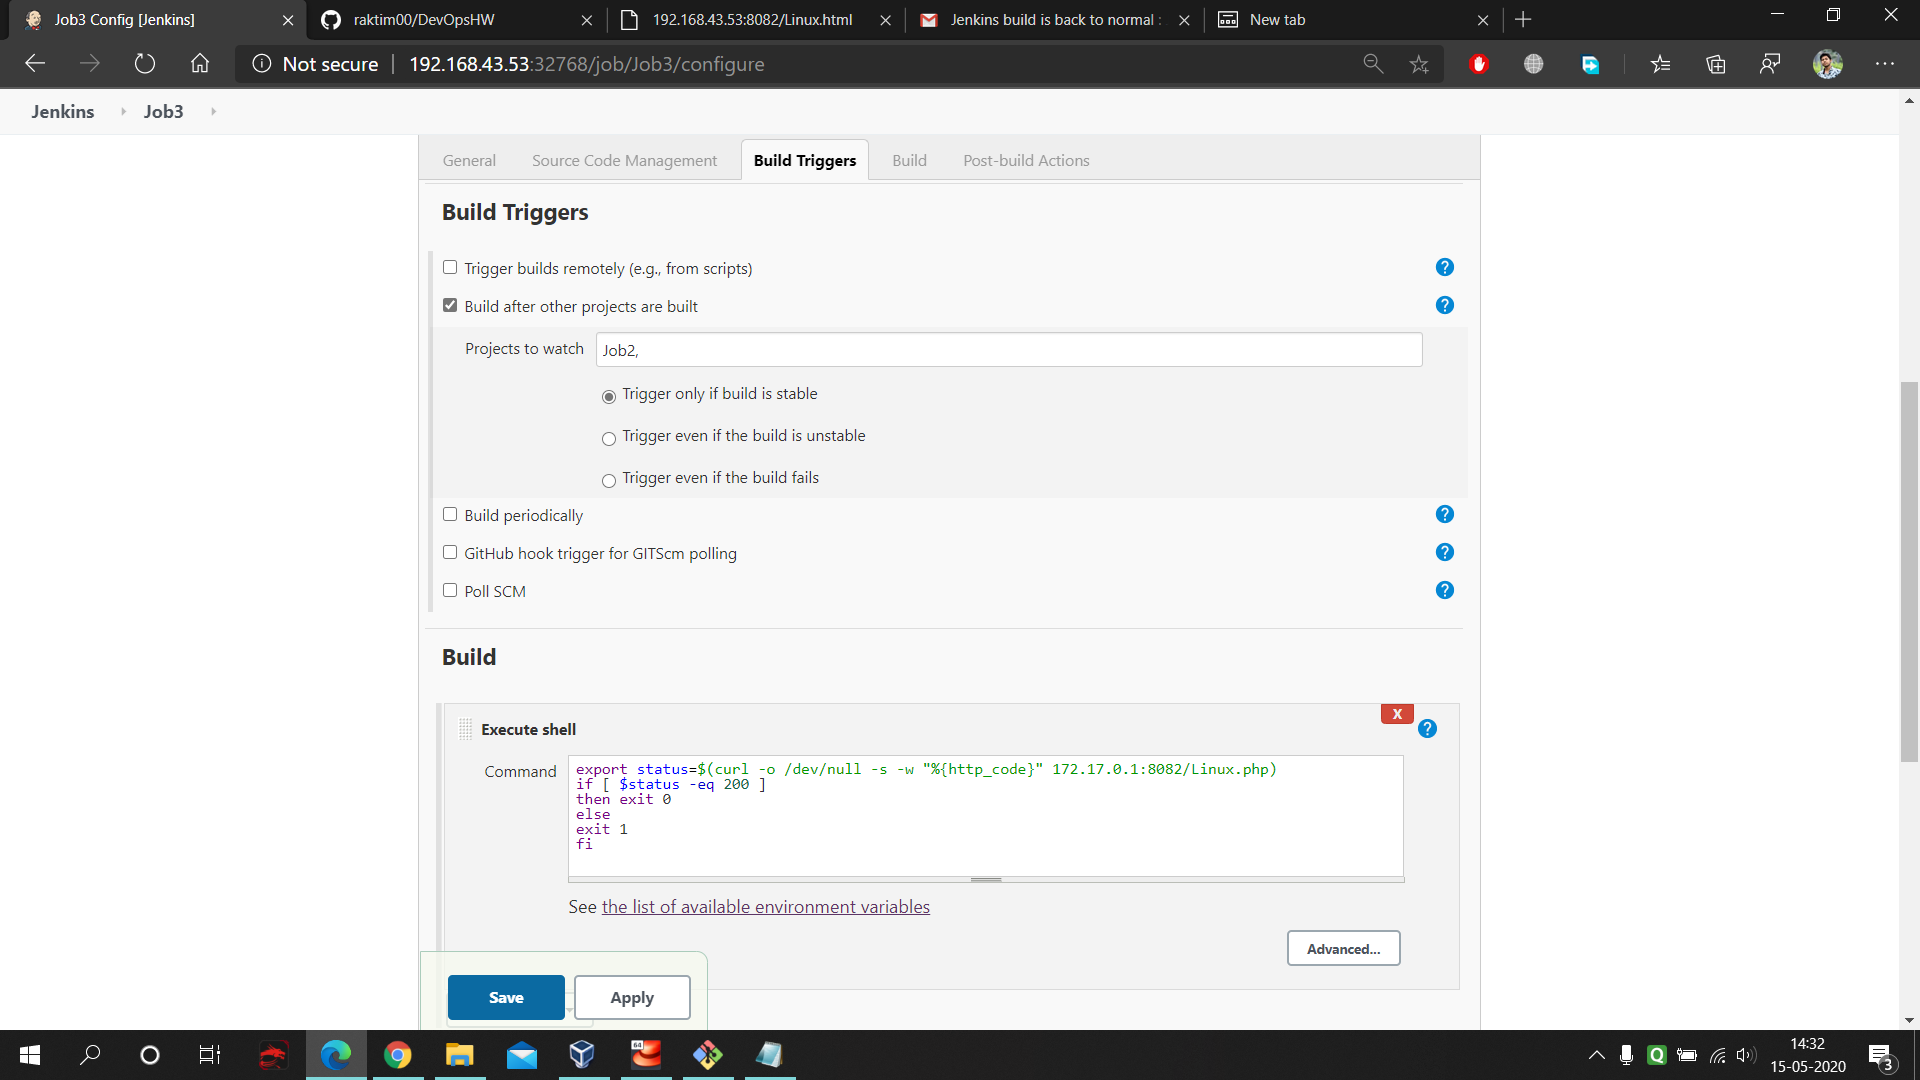The height and width of the screenshot is (1080, 1920).
Task: Open the notification center icon
Action: pos(1881,1056)
